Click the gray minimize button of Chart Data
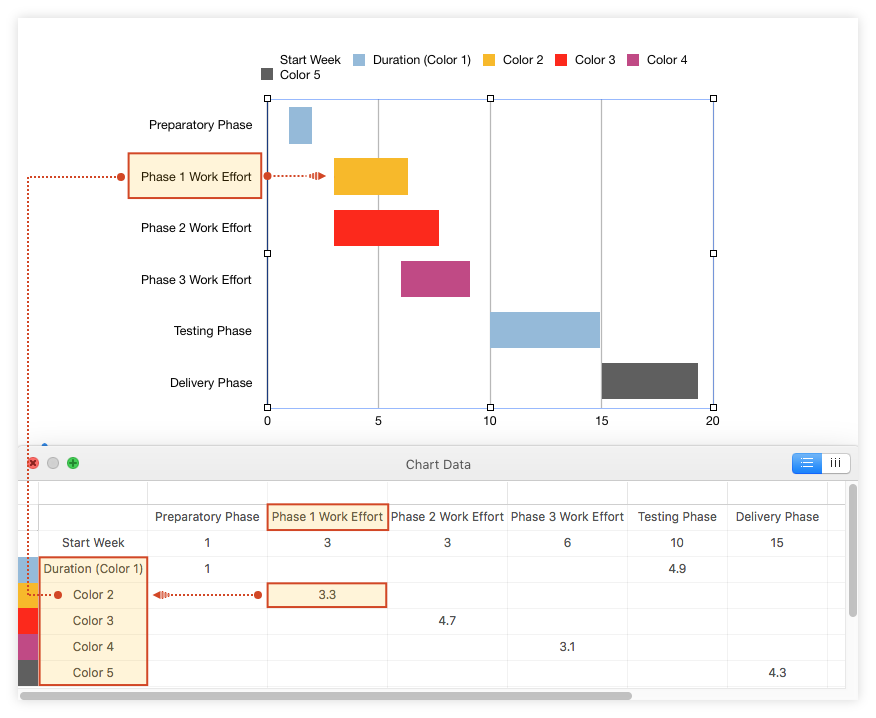Image resolution: width=876 pixels, height=718 pixels. click(x=53, y=463)
